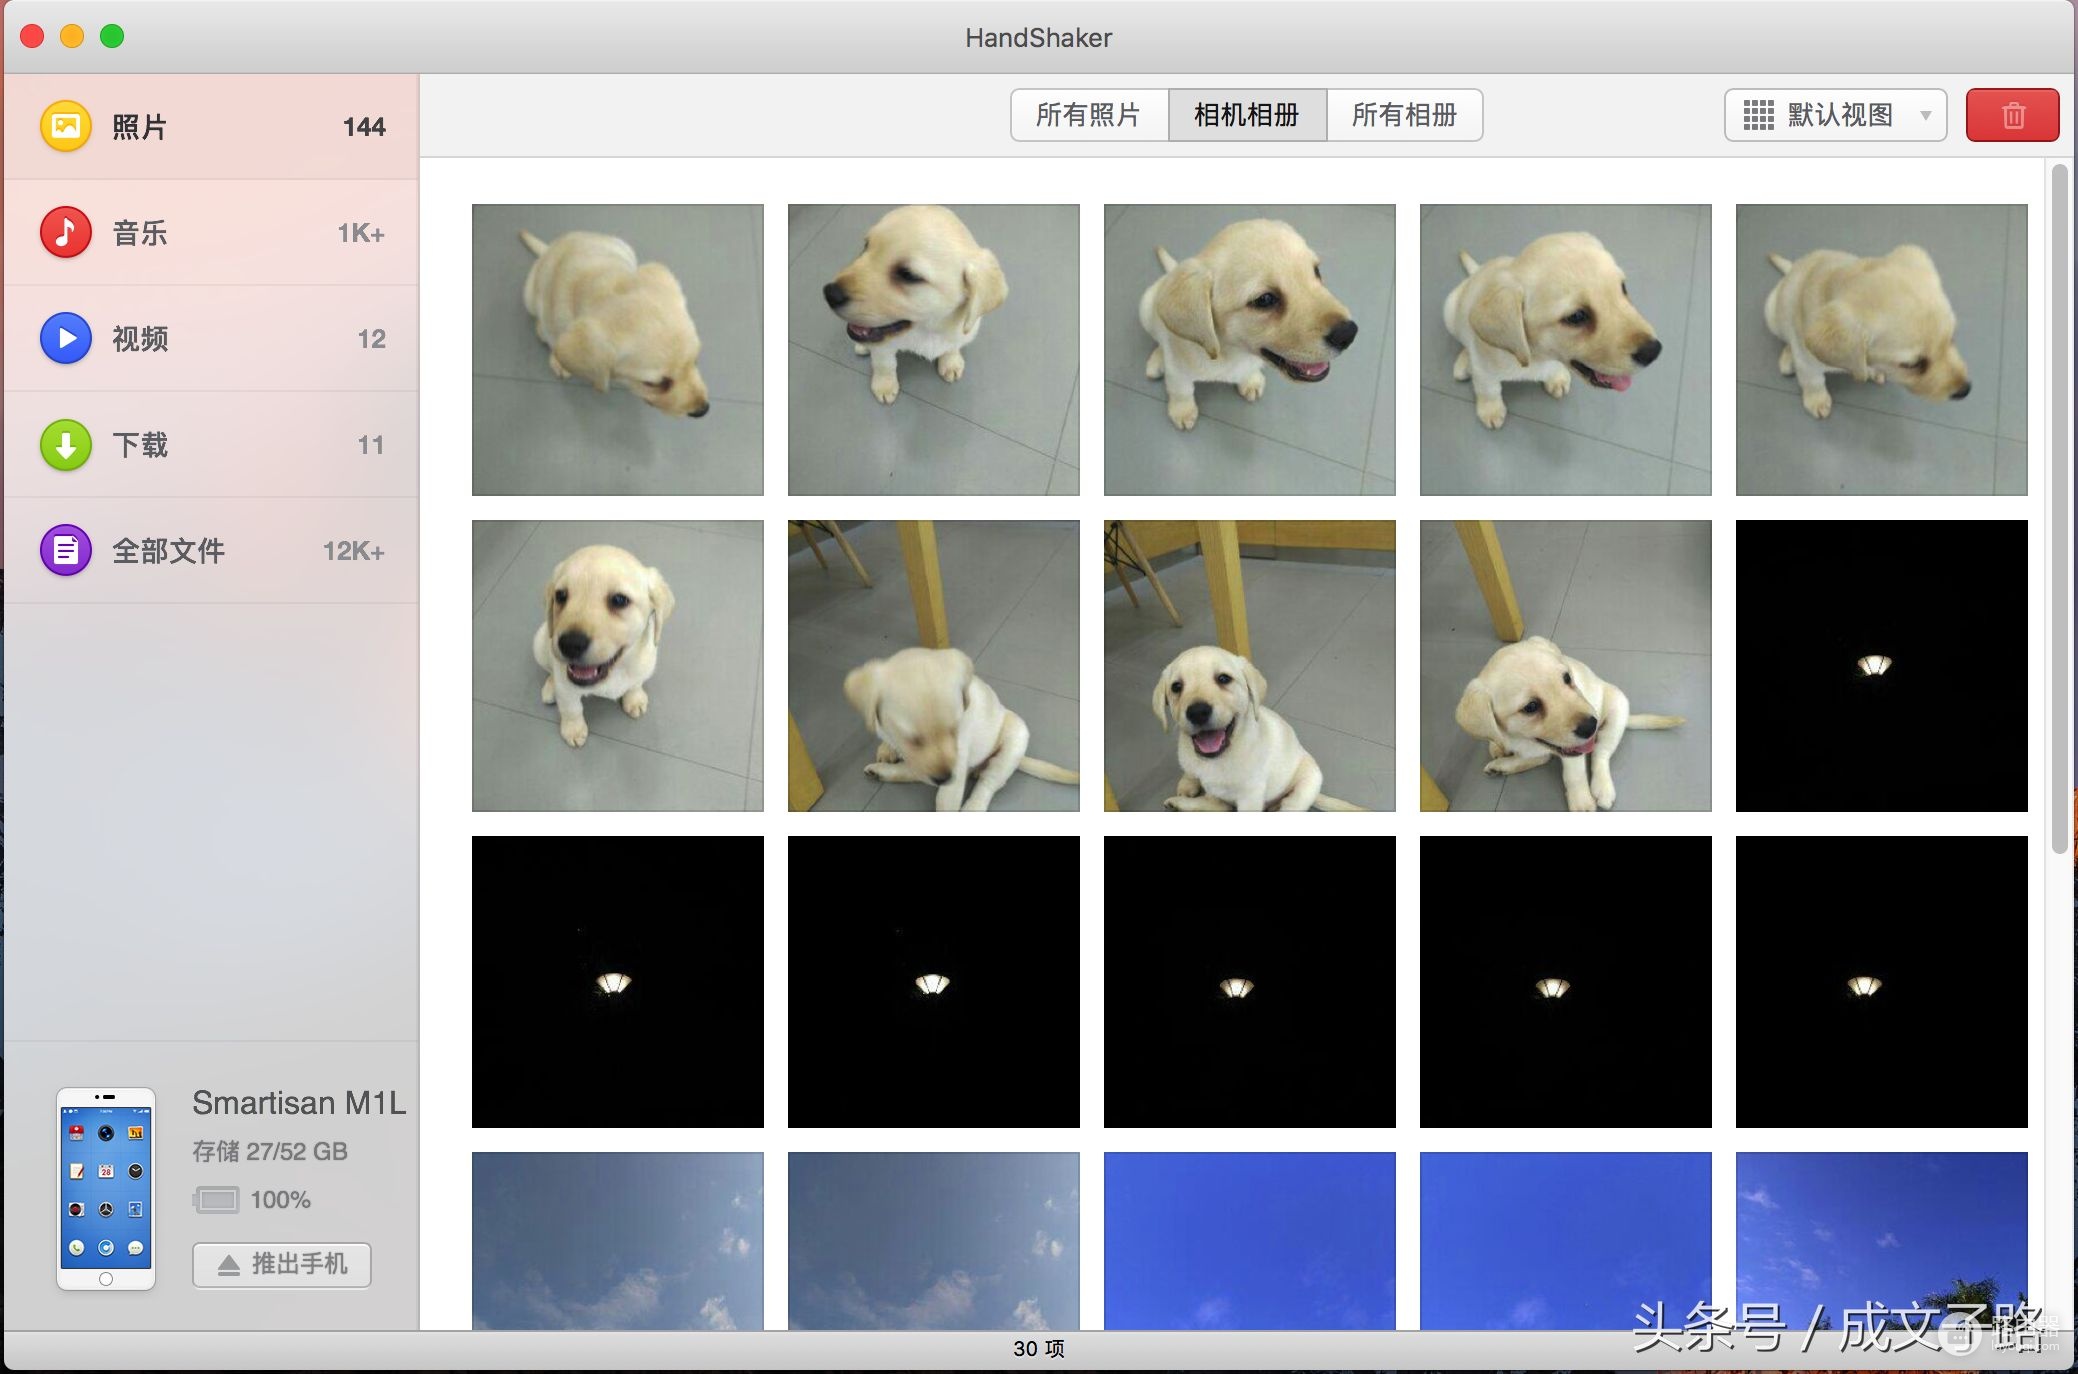The width and height of the screenshot is (2078, 1374).
Task: Open the yellow Photos icon in sidebar
Action: point(66,126)
